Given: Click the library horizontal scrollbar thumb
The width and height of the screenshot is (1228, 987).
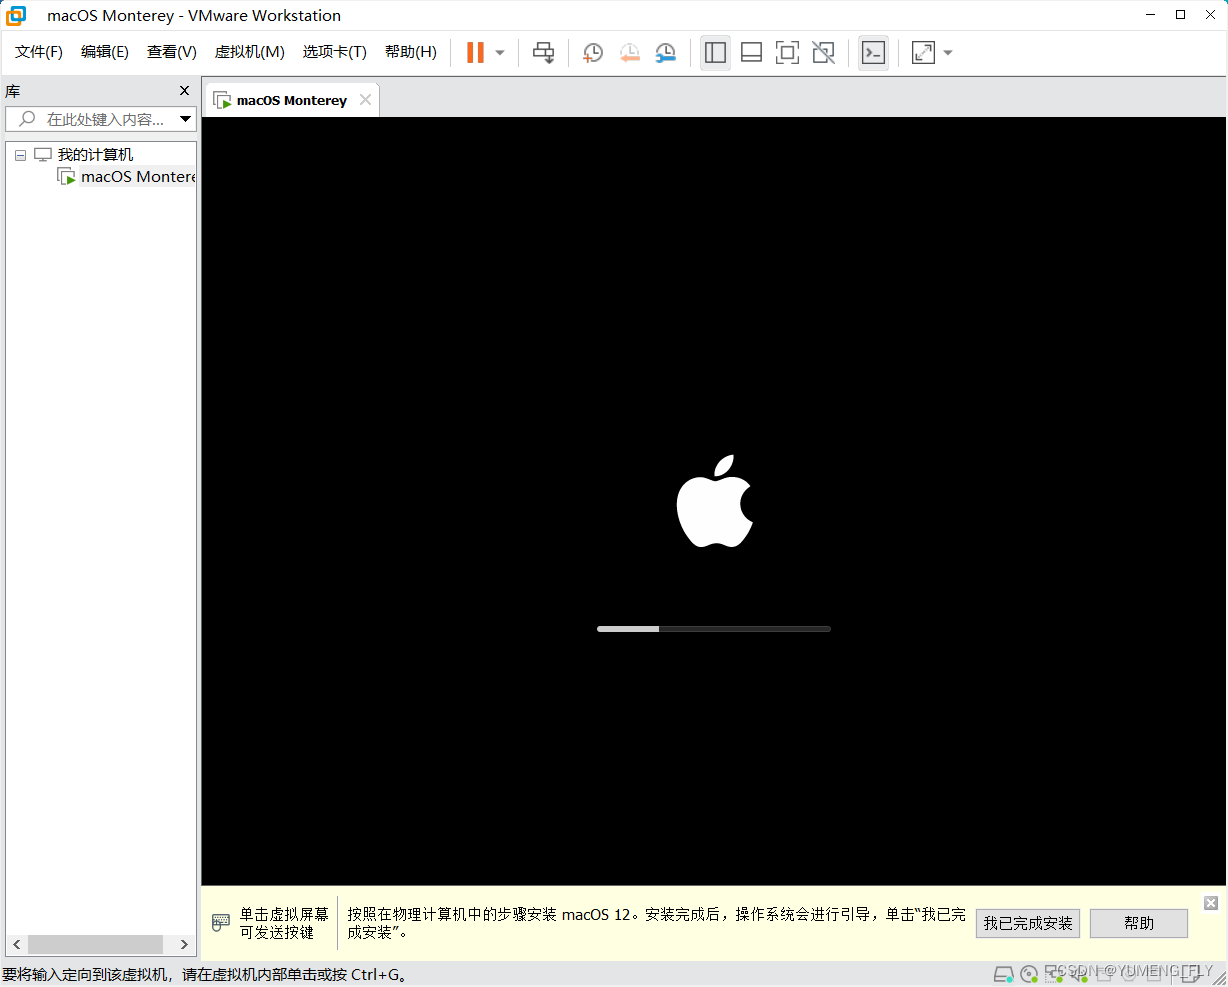Looking at the screenshot, I should click(x=95, y=944).
